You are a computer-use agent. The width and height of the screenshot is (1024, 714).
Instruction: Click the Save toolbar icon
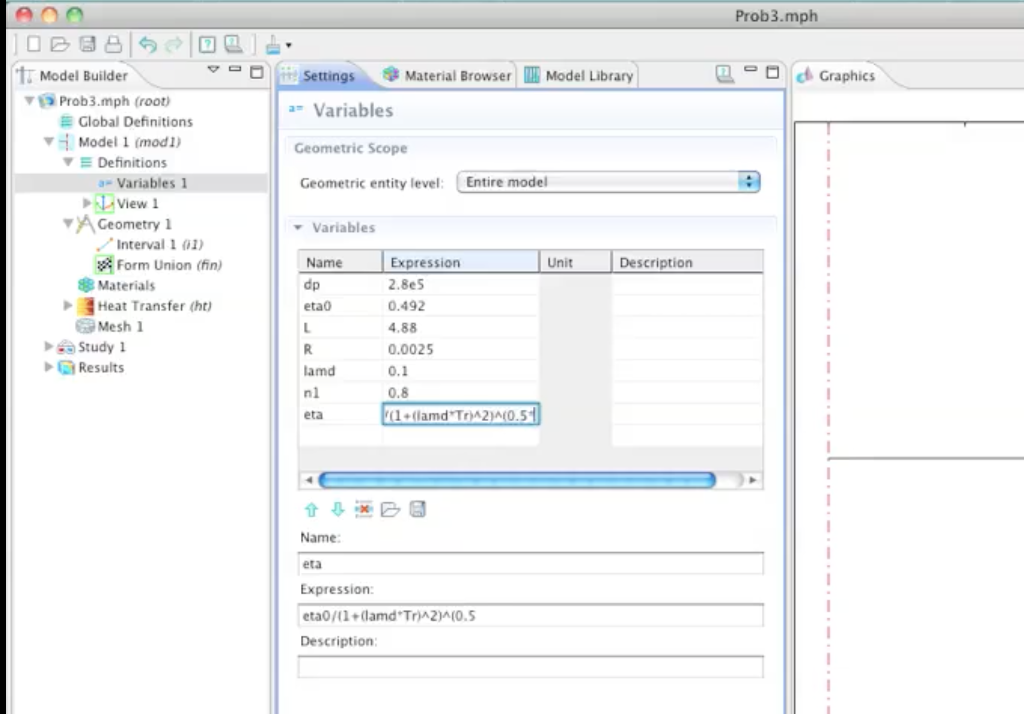[x=87, y=44]
